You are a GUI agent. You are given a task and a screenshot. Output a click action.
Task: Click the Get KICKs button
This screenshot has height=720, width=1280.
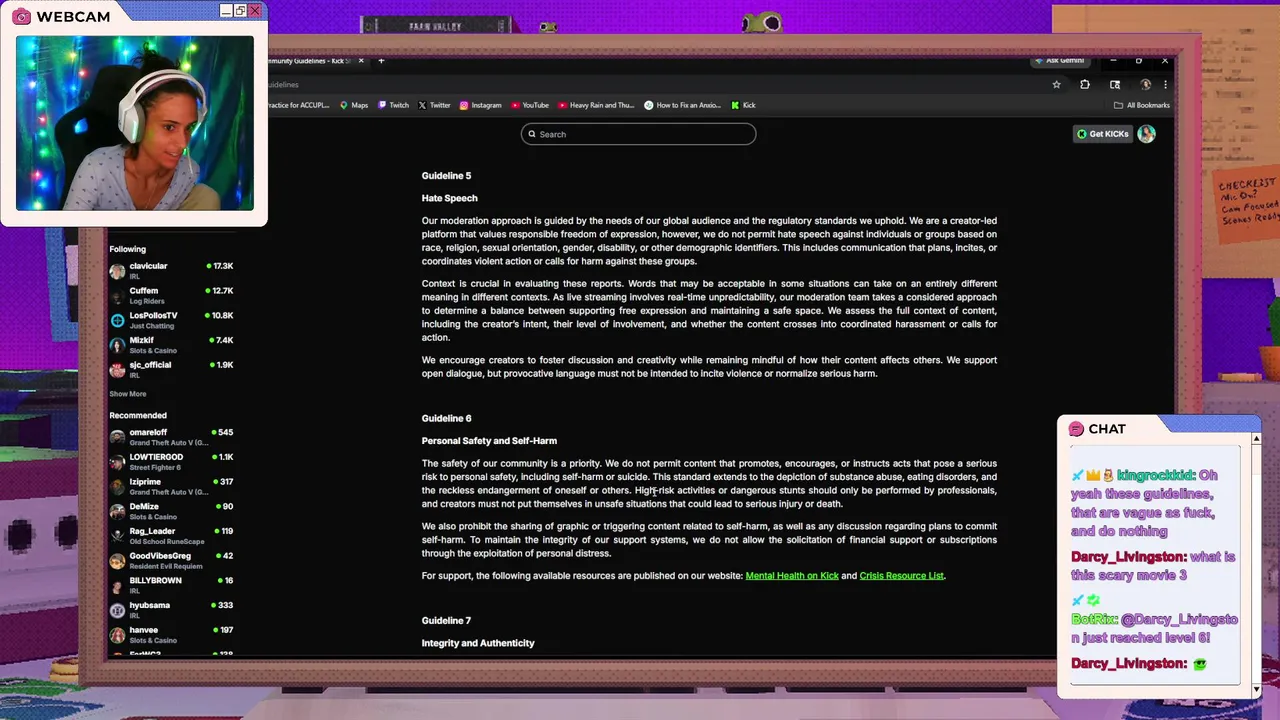coord(1103,134)
